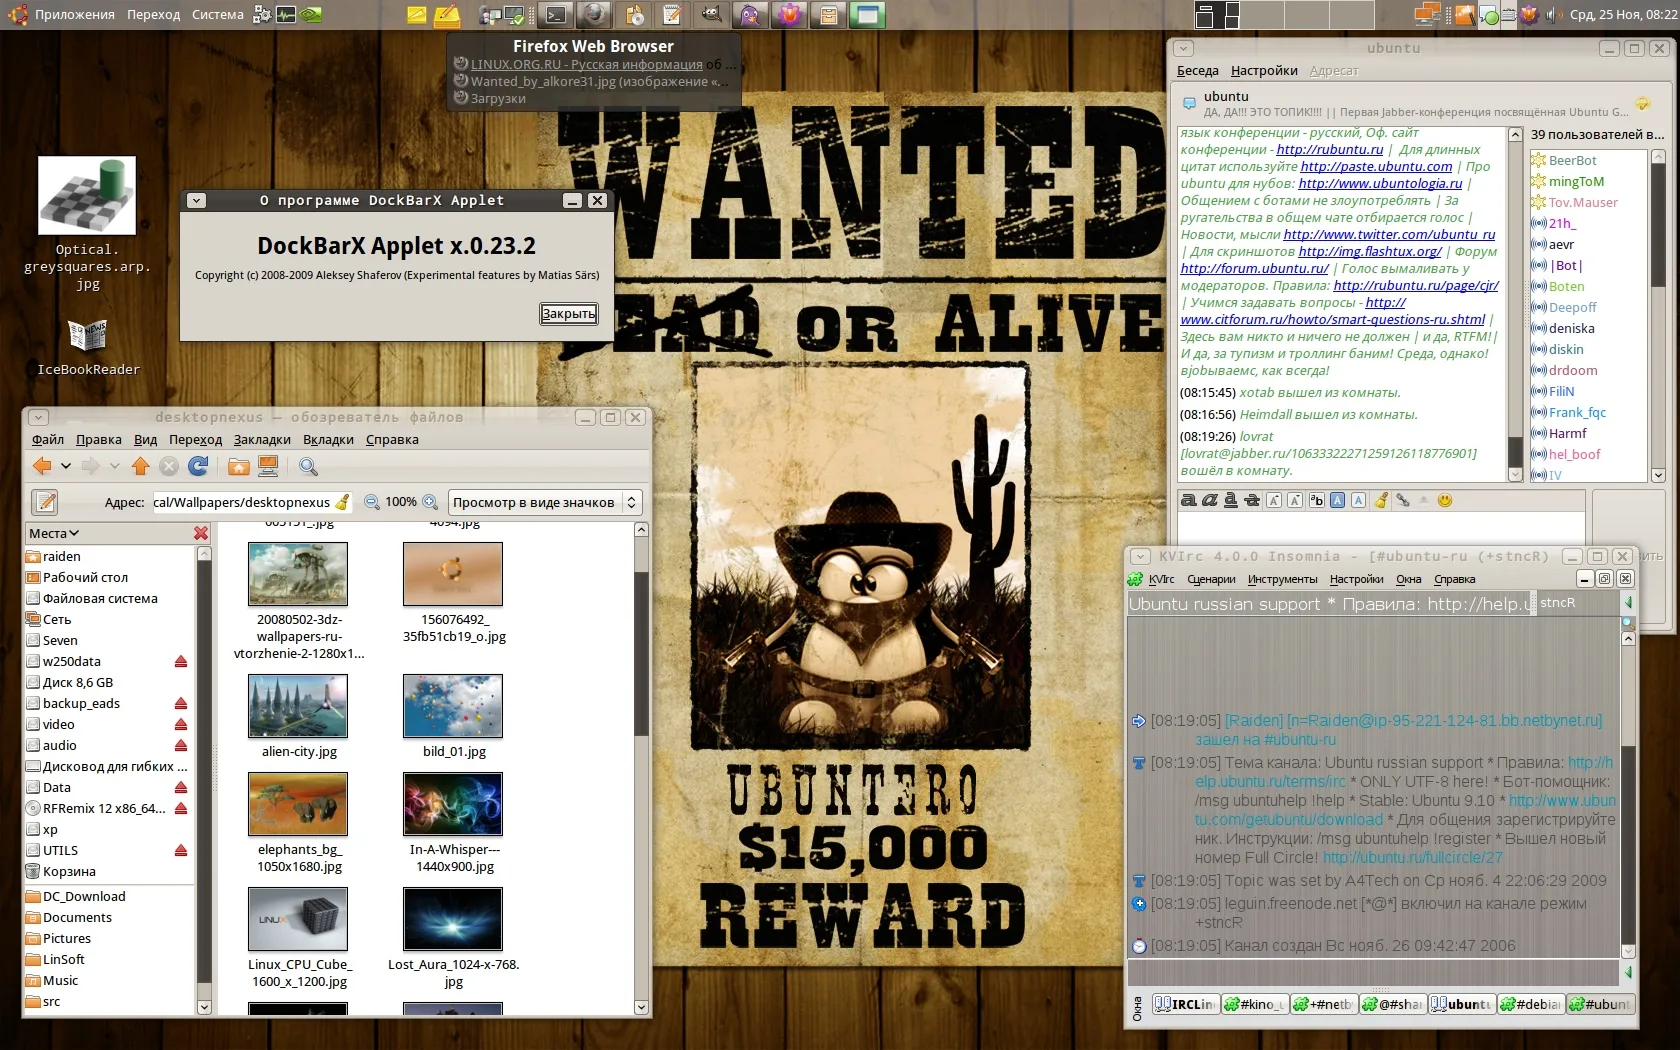
Task: Reset formatting with broom in chat toolbar
Action: pyautogui.click(x=1381, y=500)
